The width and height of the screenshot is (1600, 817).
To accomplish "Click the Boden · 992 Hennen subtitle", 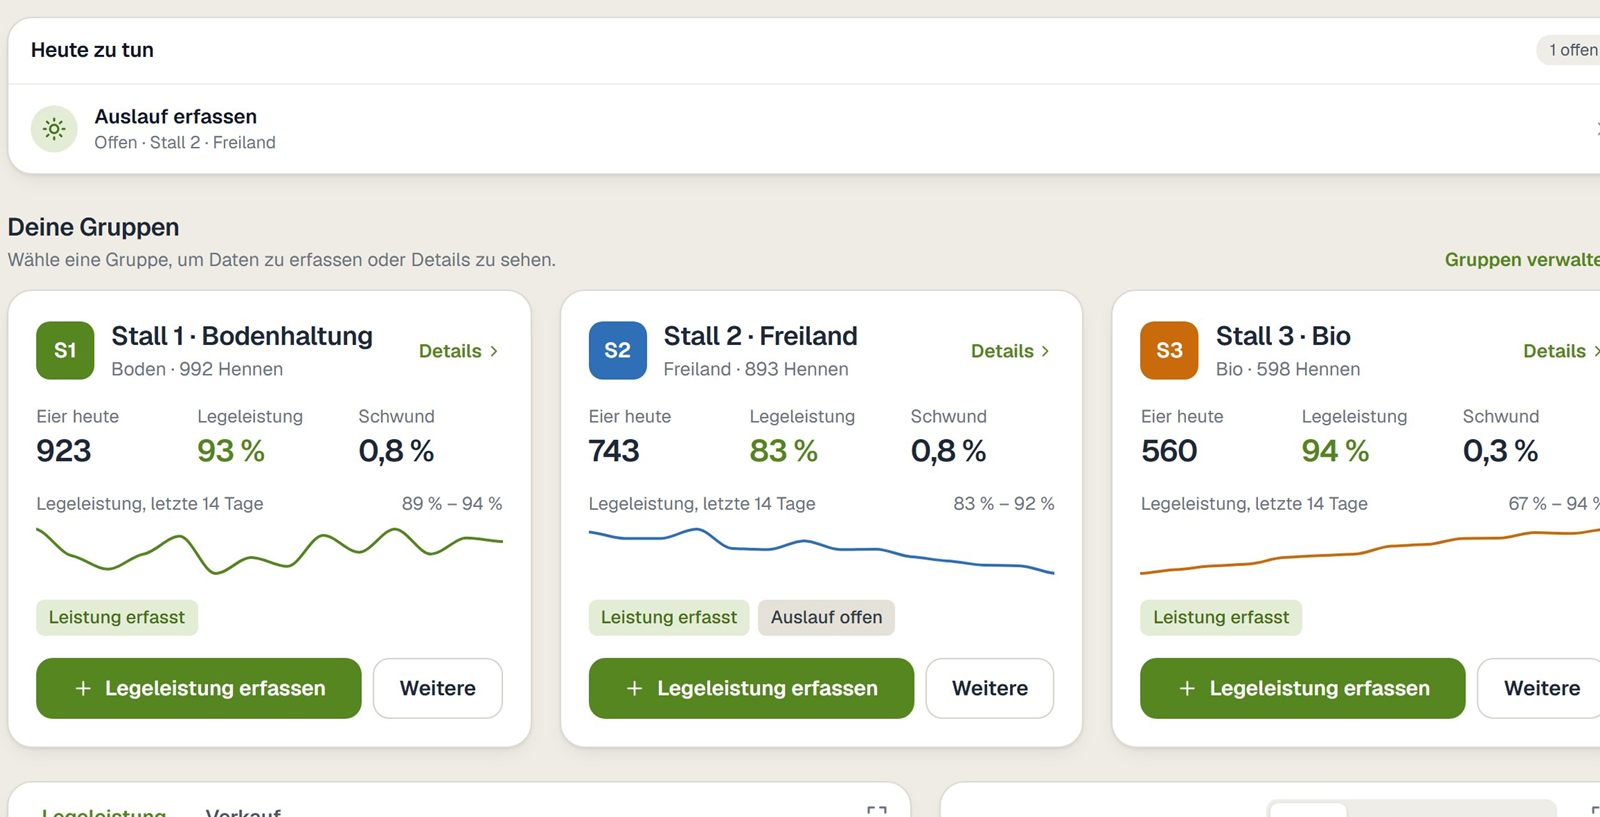I will [197, 369].
